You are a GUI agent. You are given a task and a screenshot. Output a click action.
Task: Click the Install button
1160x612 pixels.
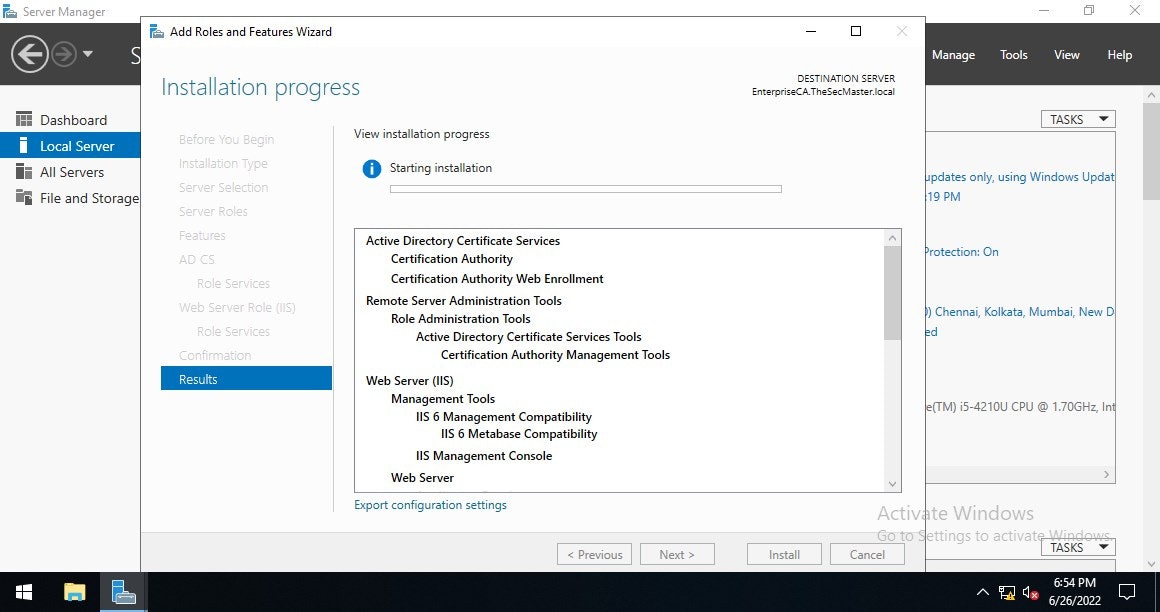(x=784, y=554)
